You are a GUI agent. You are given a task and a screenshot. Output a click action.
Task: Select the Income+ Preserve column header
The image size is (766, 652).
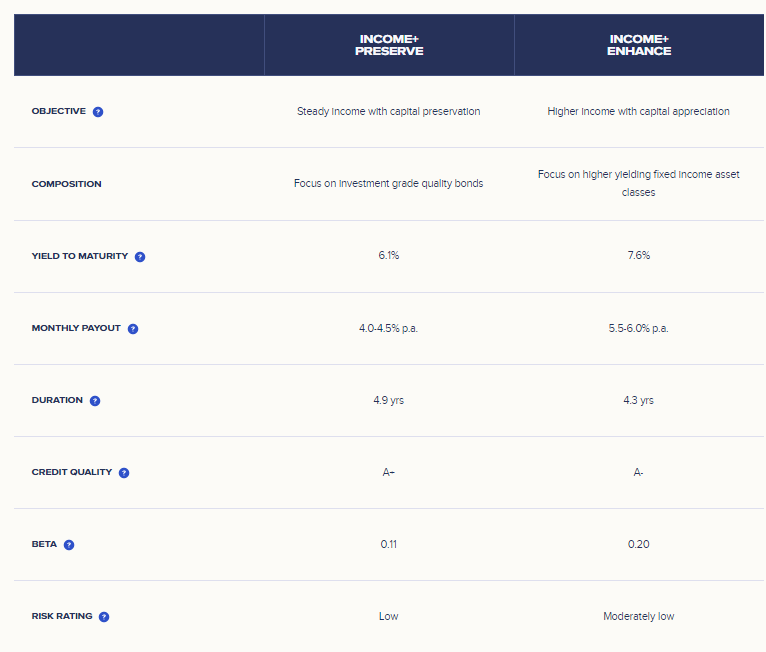click(x=389, y=45)
